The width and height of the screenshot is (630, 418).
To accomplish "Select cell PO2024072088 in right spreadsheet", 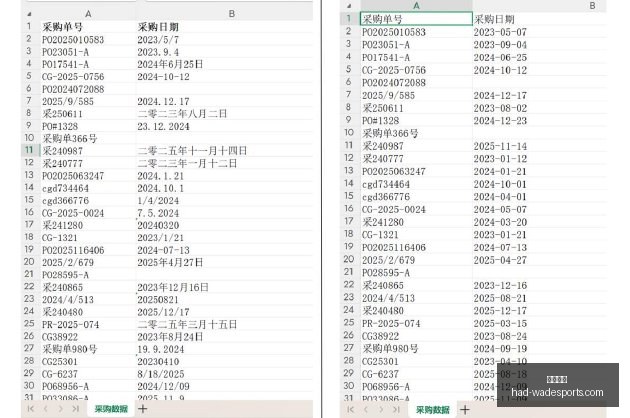I will 393,82.
